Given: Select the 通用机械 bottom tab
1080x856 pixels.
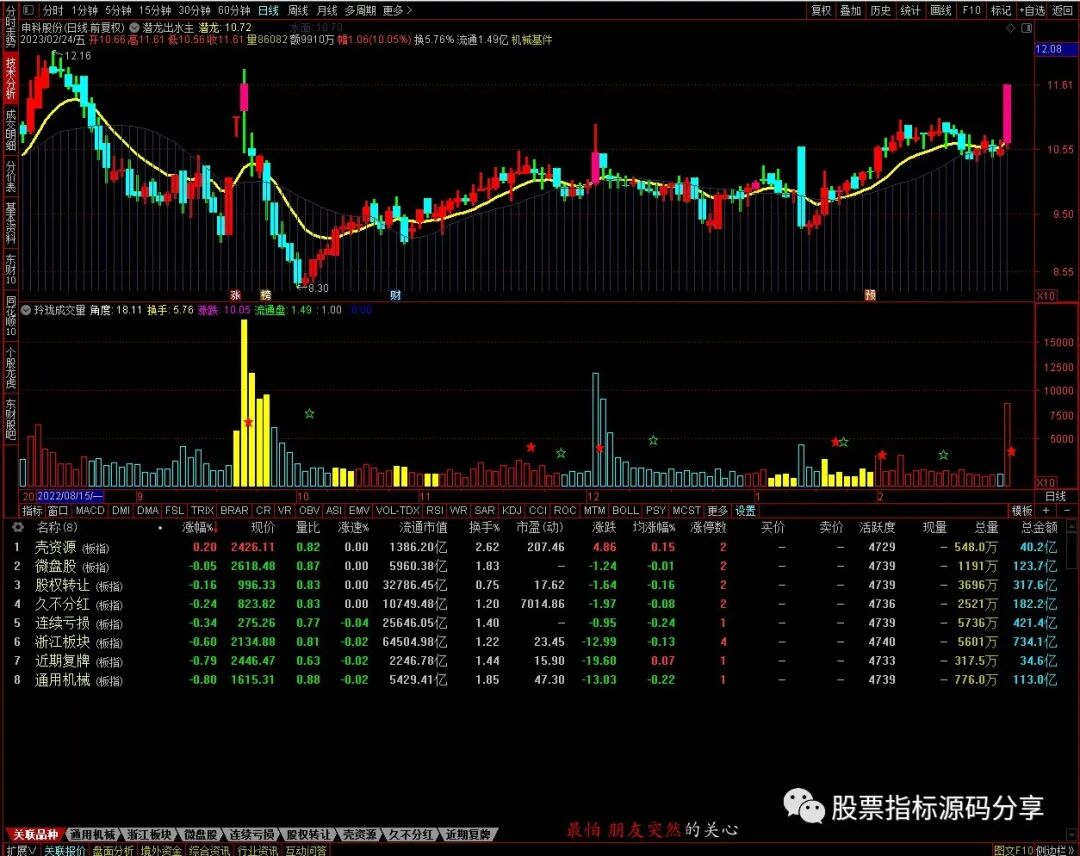Looking at the screenshot, I should [x=92, y=835].
